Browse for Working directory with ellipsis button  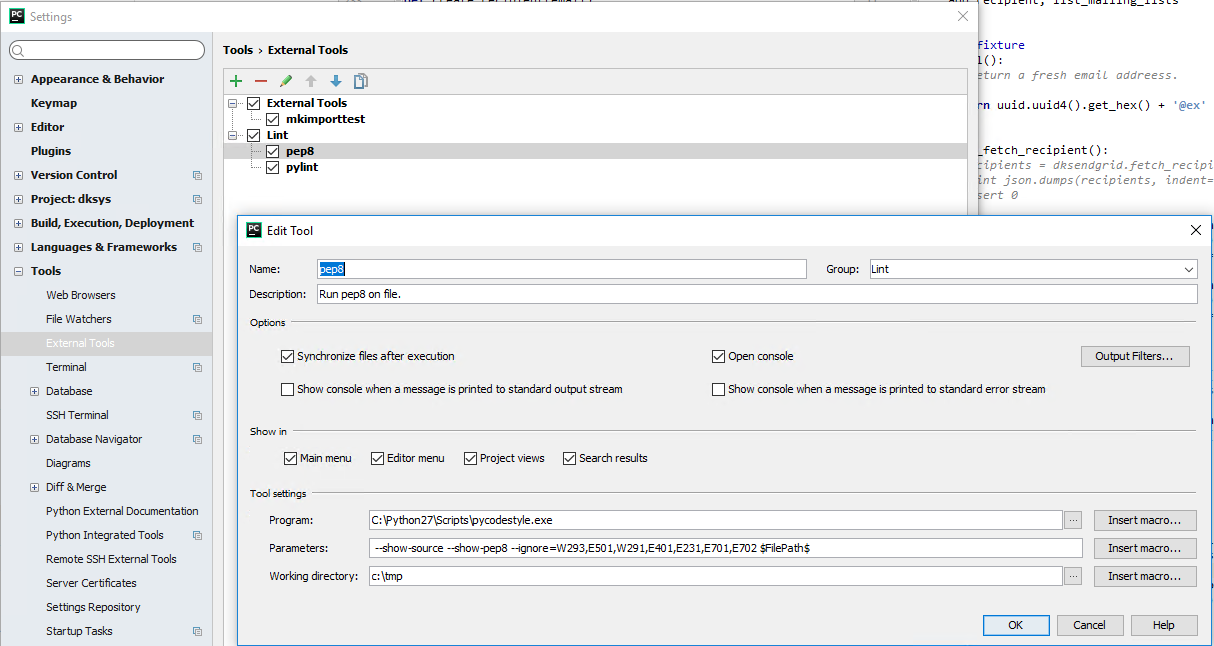(x=1073, y=576)
